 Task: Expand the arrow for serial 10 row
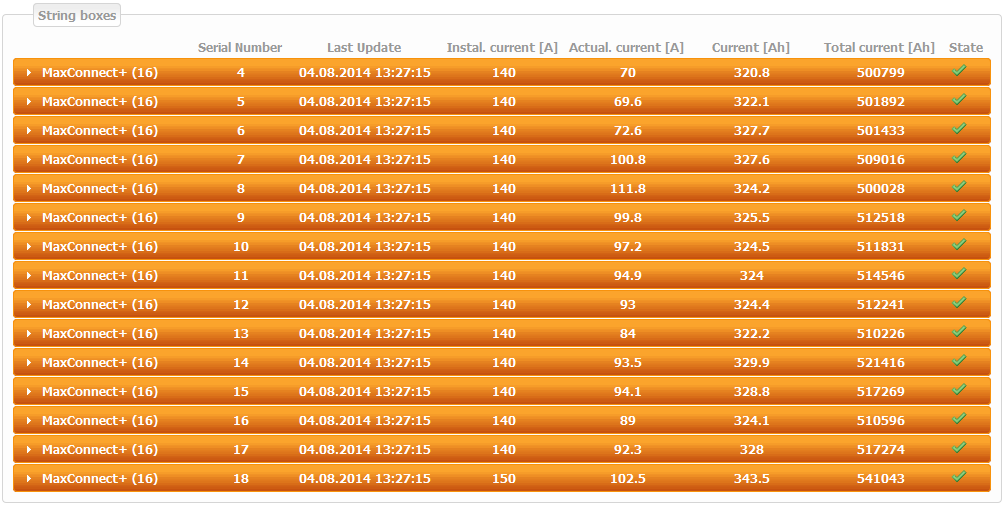point(29,247)
